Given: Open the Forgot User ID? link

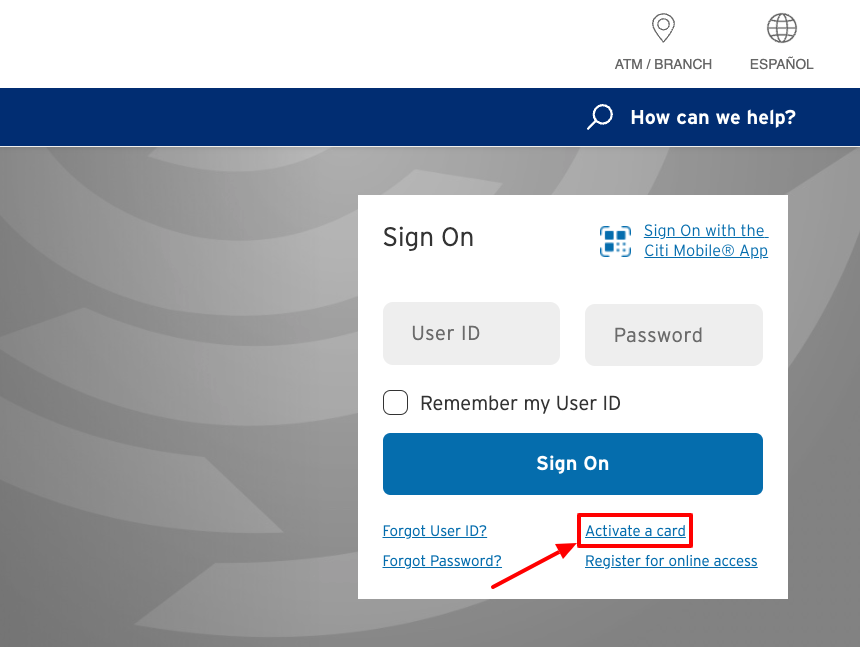Looking at the screenshot, I should 434,531.
